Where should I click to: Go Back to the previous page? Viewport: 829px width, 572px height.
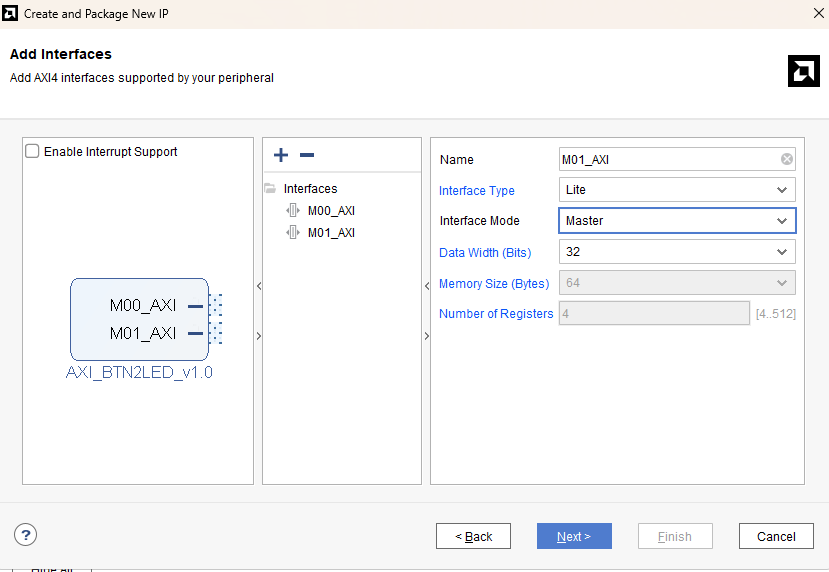473,536
